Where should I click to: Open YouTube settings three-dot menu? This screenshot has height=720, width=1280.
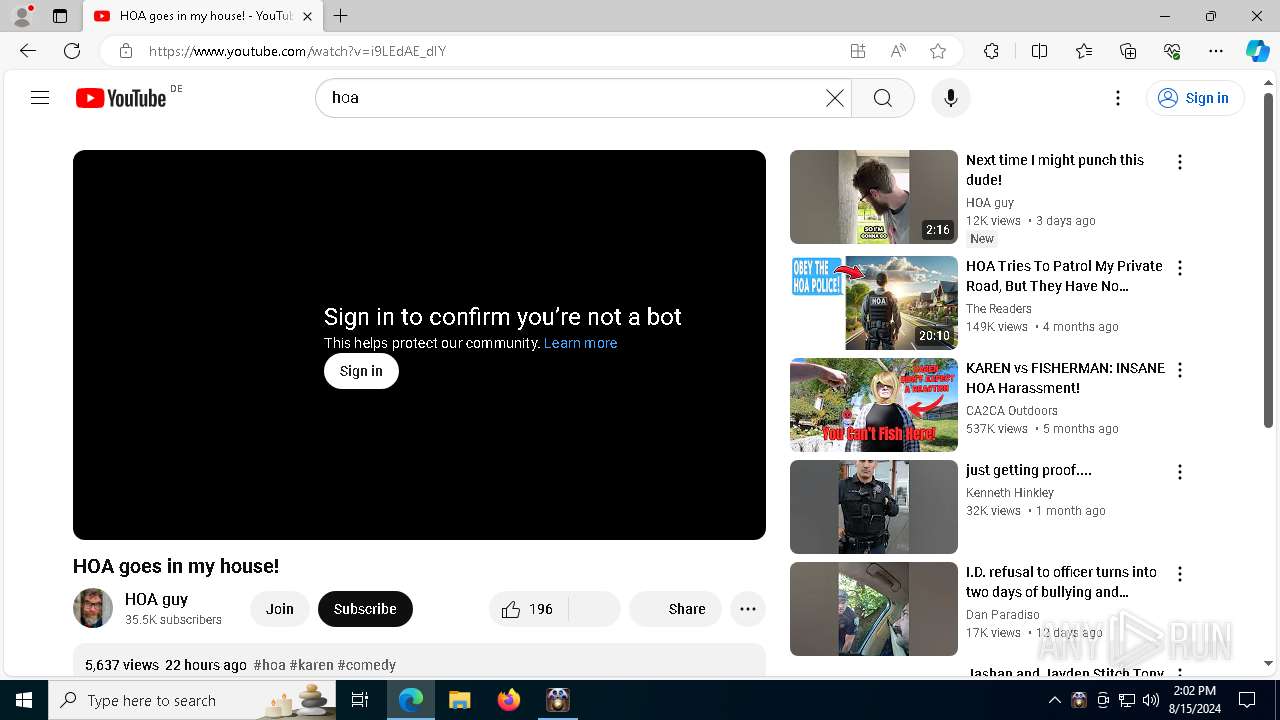(x=1118, y=98)
